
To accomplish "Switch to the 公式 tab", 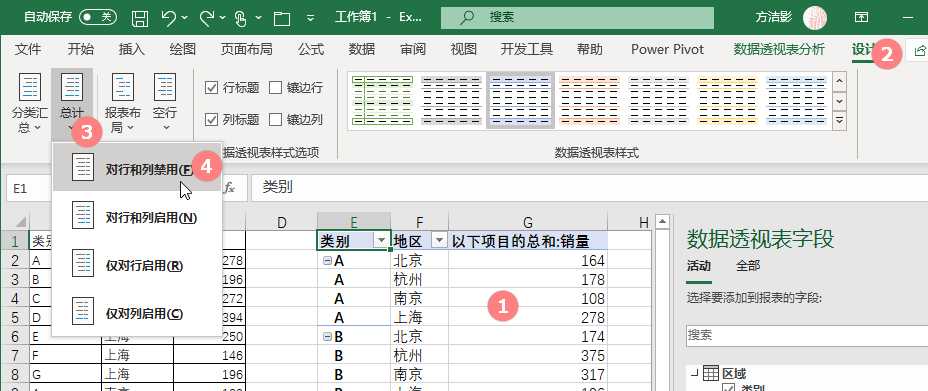I will point(311,50).
